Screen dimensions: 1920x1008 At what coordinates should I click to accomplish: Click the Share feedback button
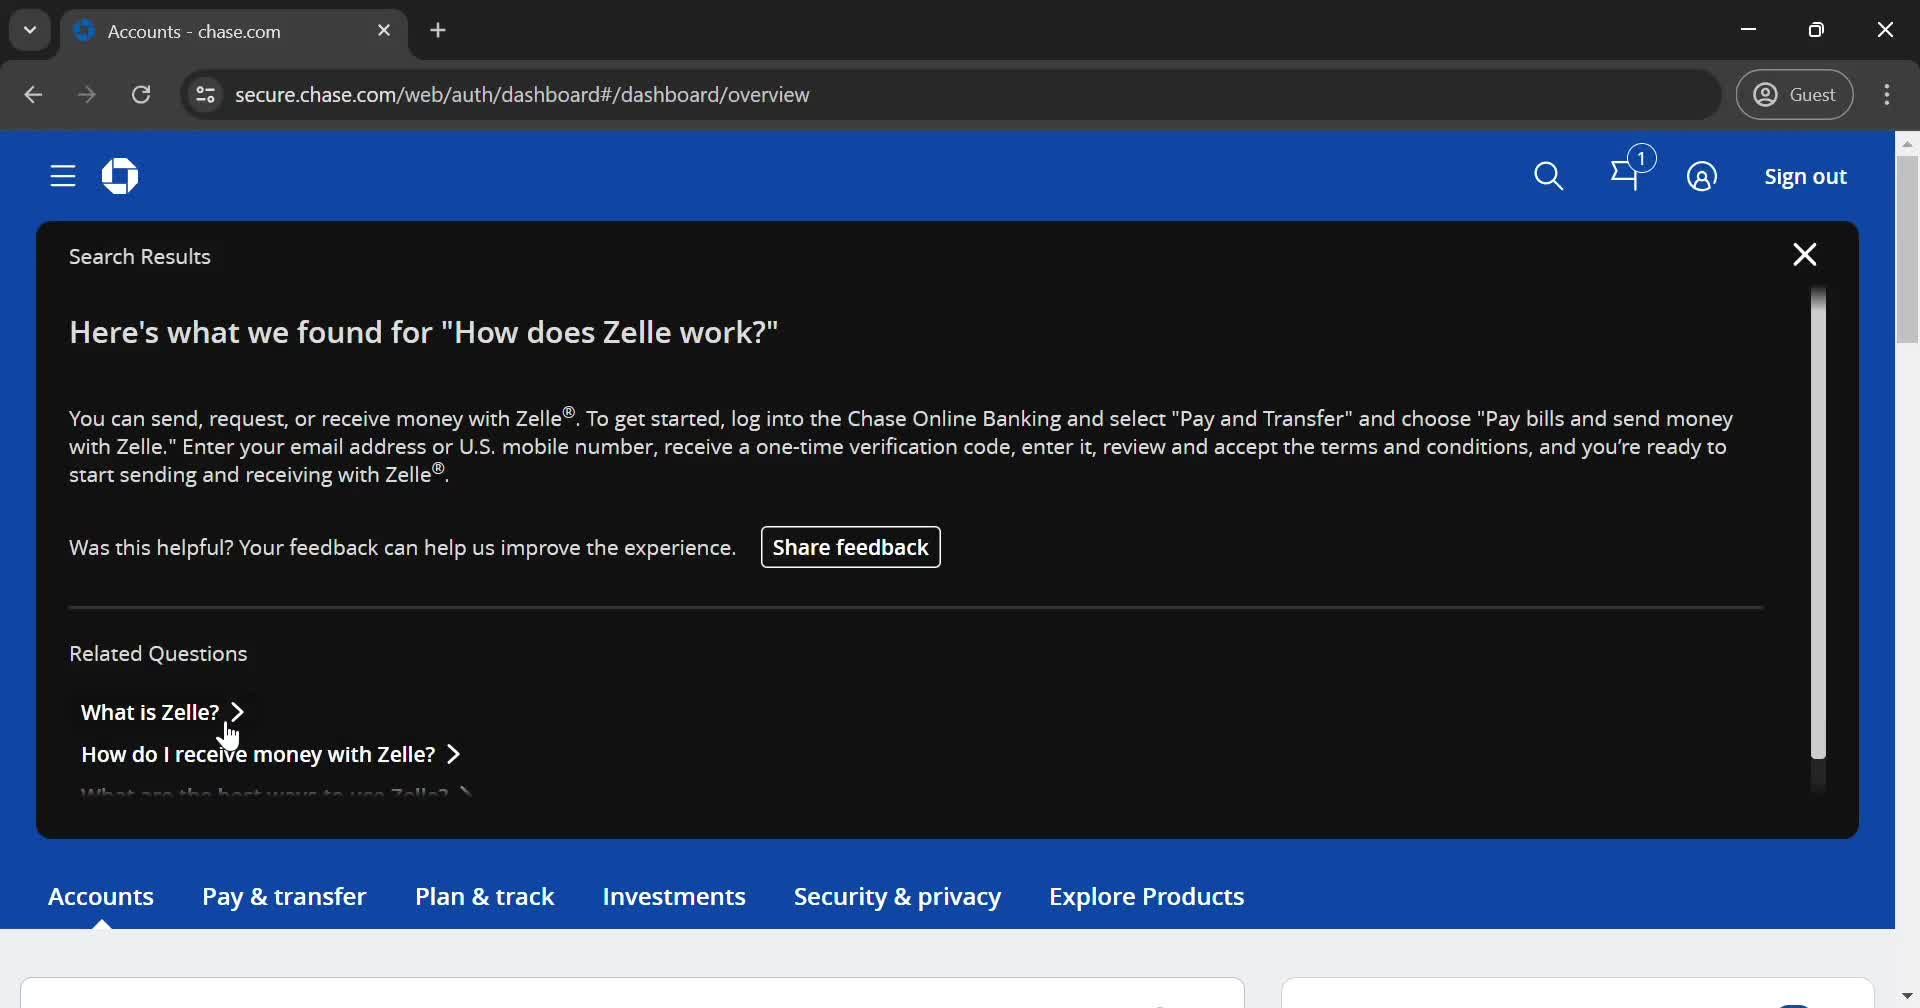click(x=850, y=548)
